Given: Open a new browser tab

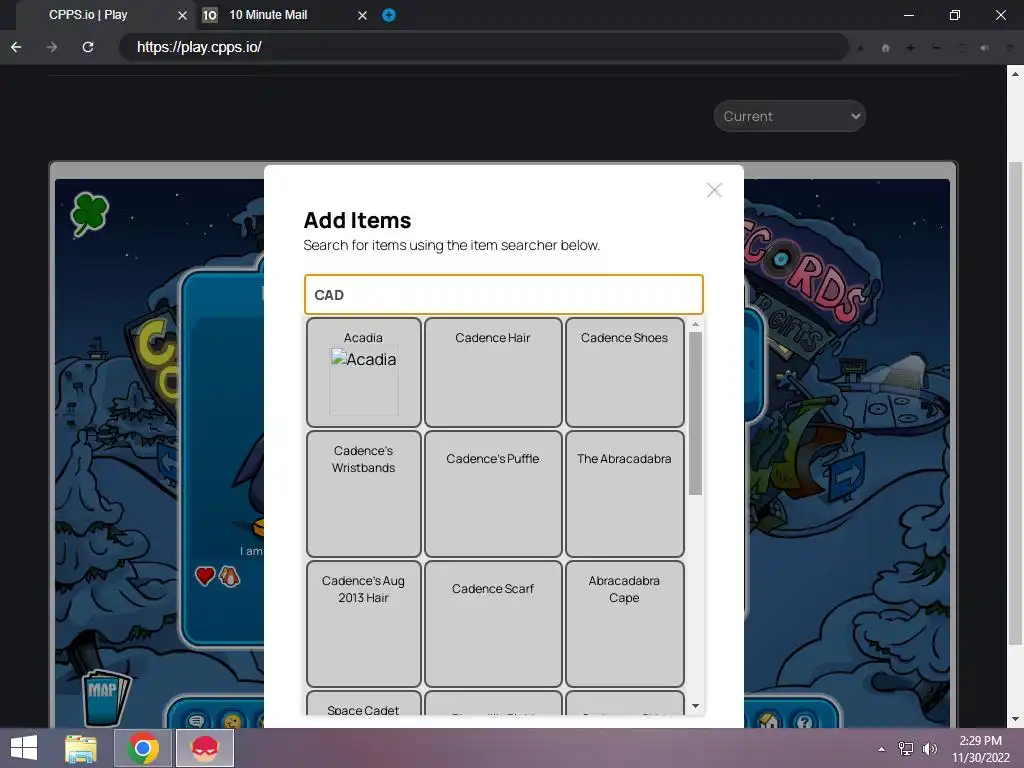Looking at the screenshot, I should point(389,15).
